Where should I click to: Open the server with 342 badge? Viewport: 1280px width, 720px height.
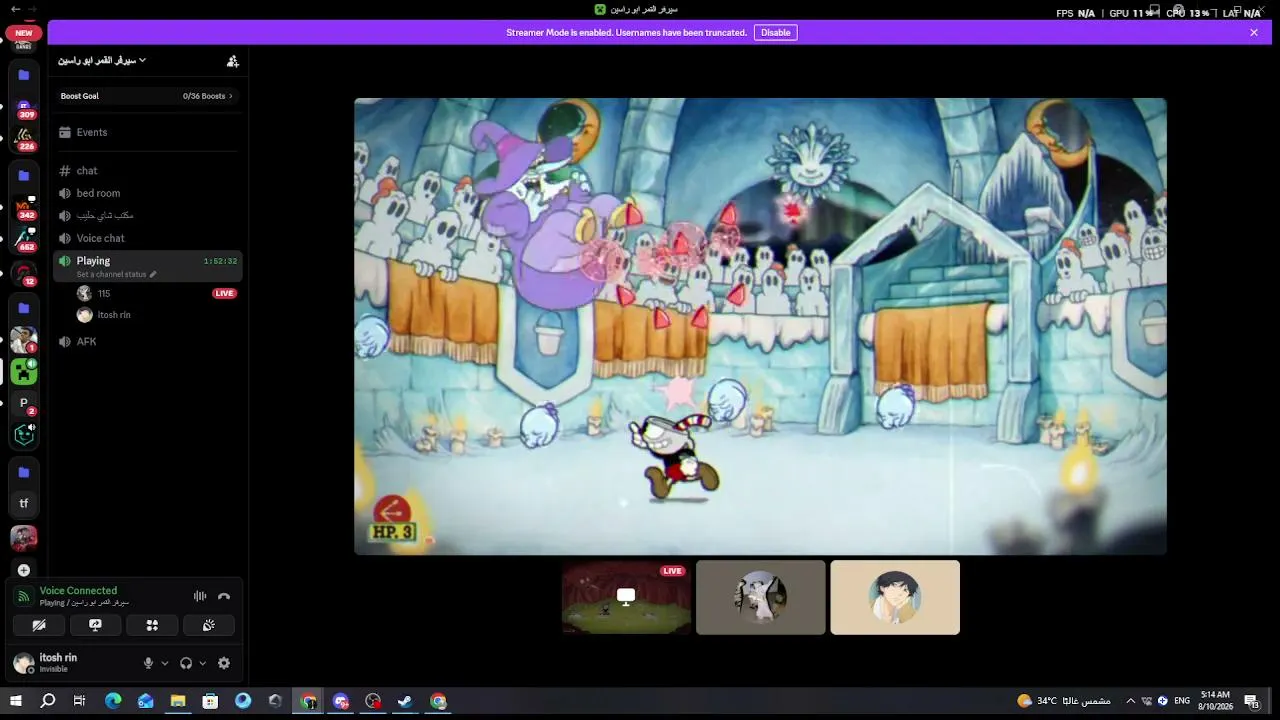point(24,208)
